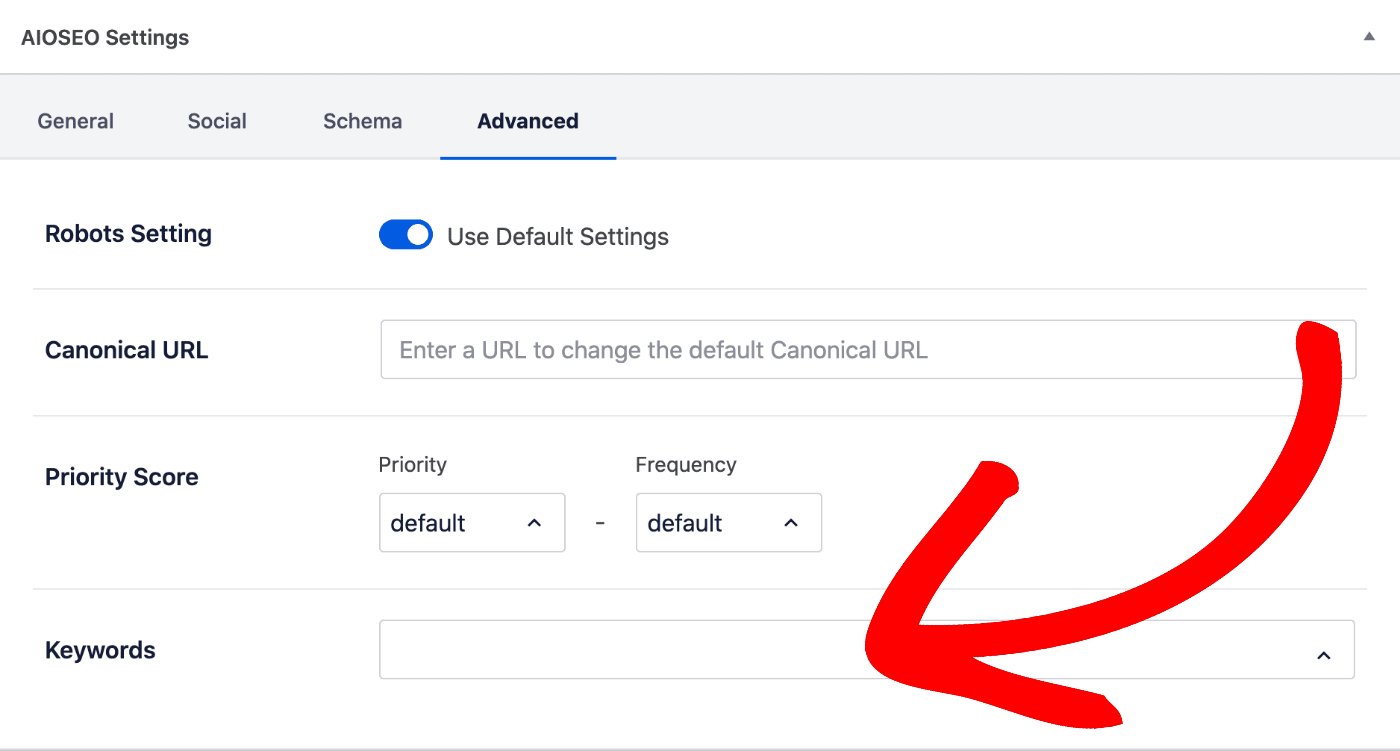Collapse the AIOSEO Settings panel arrow
Image resolution: width=1400 pixels, height=751 pixels.
point(1368,37)
